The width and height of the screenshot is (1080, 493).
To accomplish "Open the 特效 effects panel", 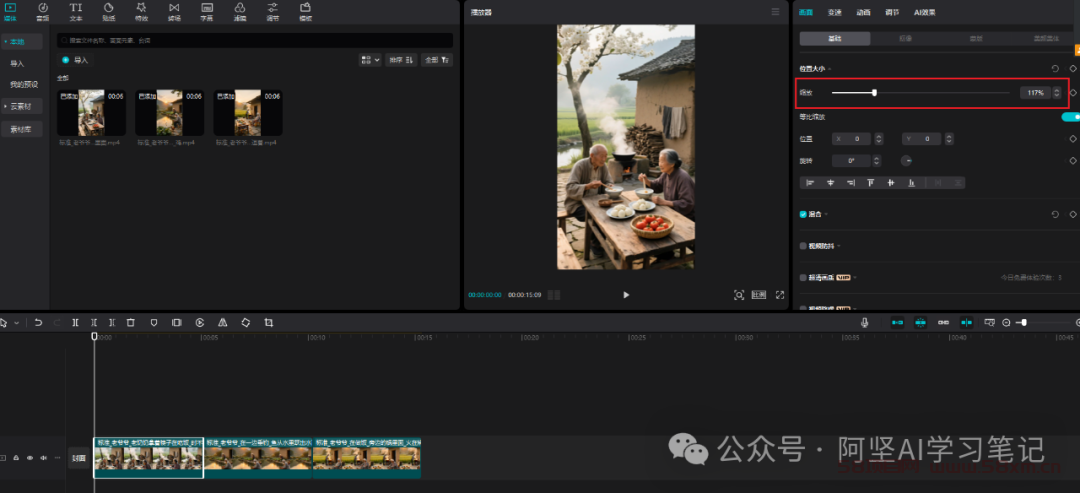I will (141, 12).
